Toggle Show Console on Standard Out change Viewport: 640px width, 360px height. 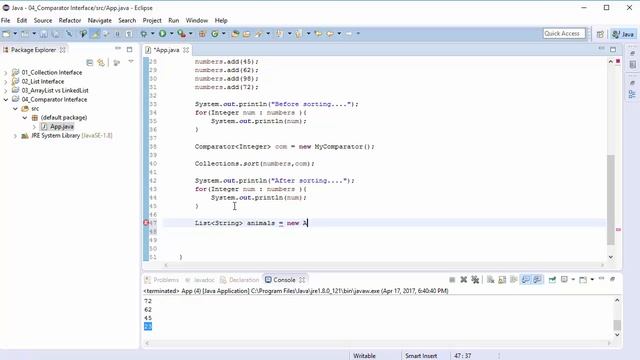pyautogui.click(x=526, y=280)
